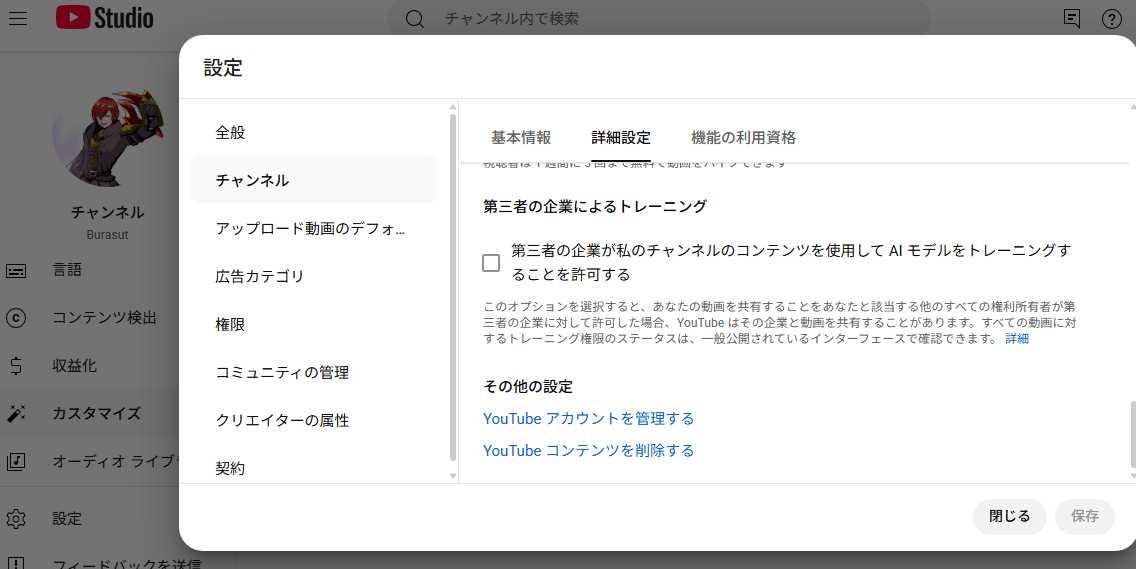Click the 収益化 dollar icon
Screen dimensions: 1136x569
16,366
